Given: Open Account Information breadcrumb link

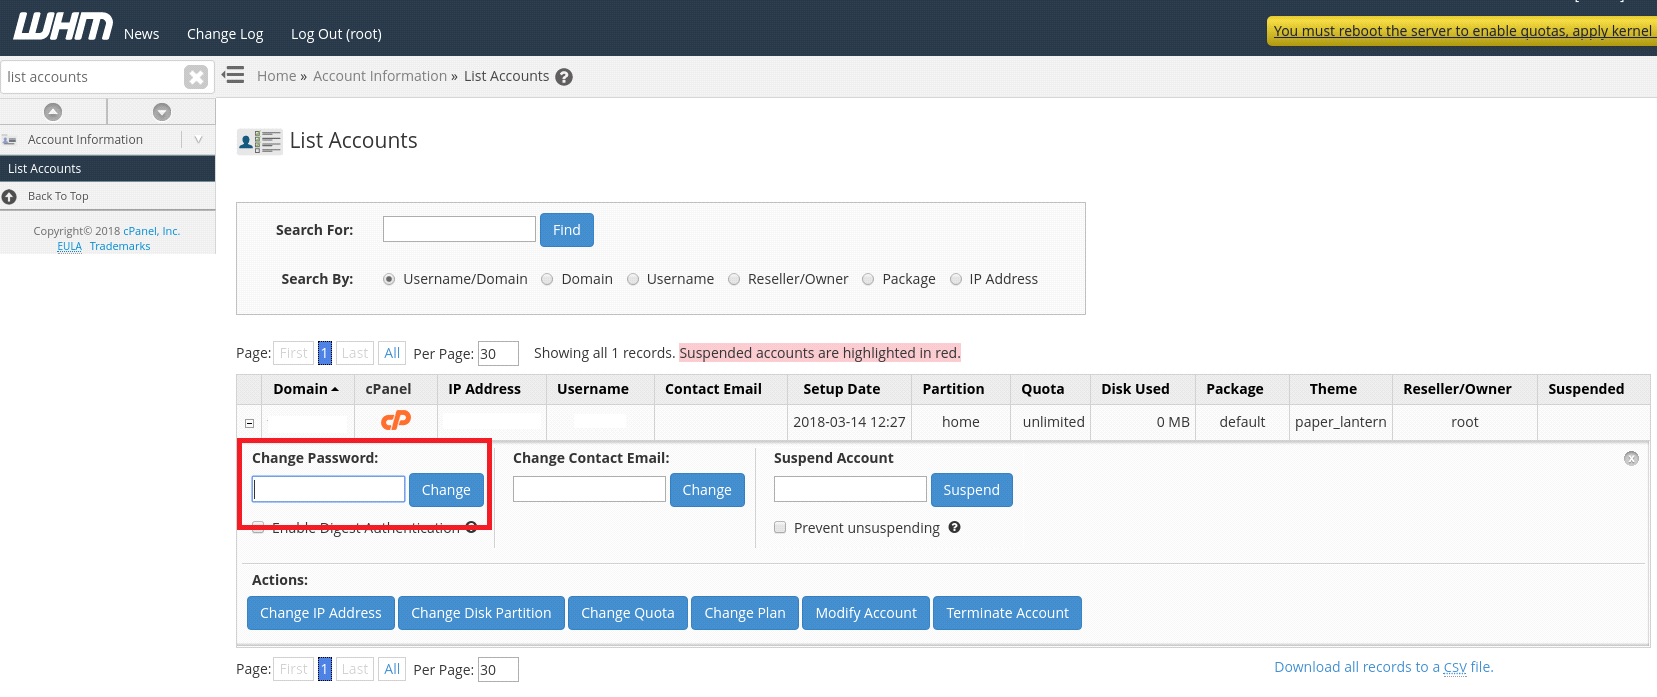Looking at the screenshot, I should pos(380,76).
